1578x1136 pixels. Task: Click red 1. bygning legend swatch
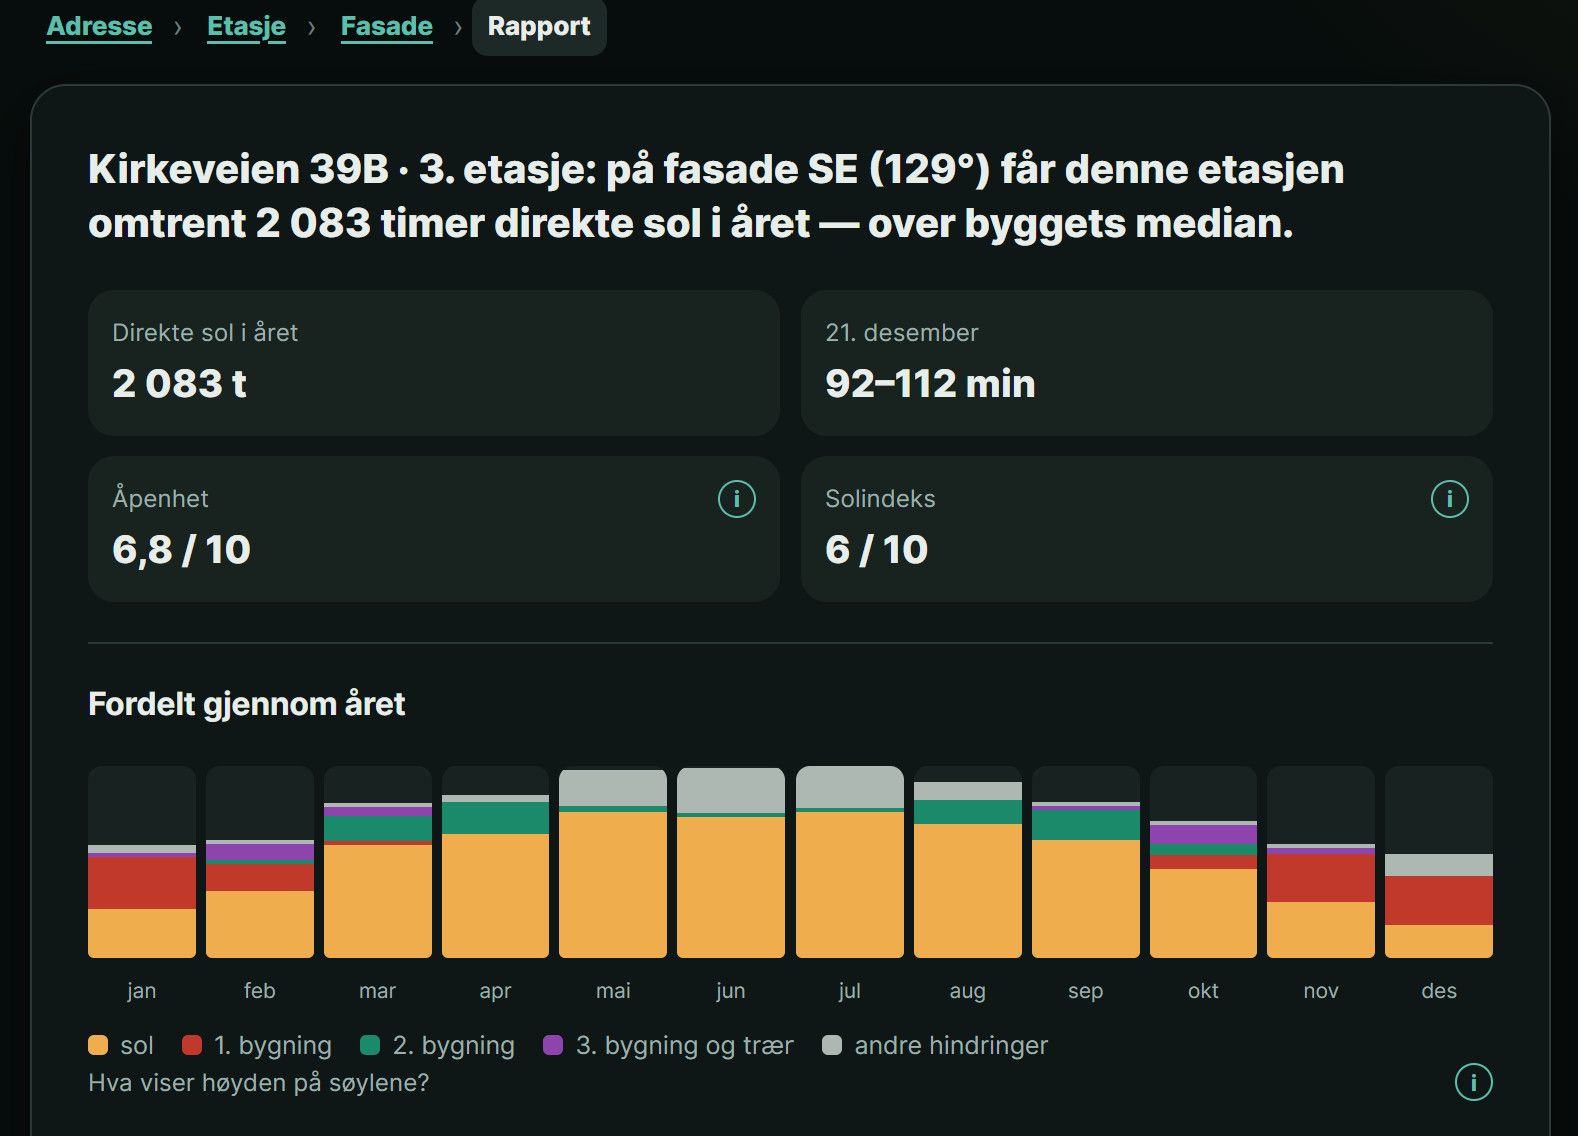[x=192, y=1045]
